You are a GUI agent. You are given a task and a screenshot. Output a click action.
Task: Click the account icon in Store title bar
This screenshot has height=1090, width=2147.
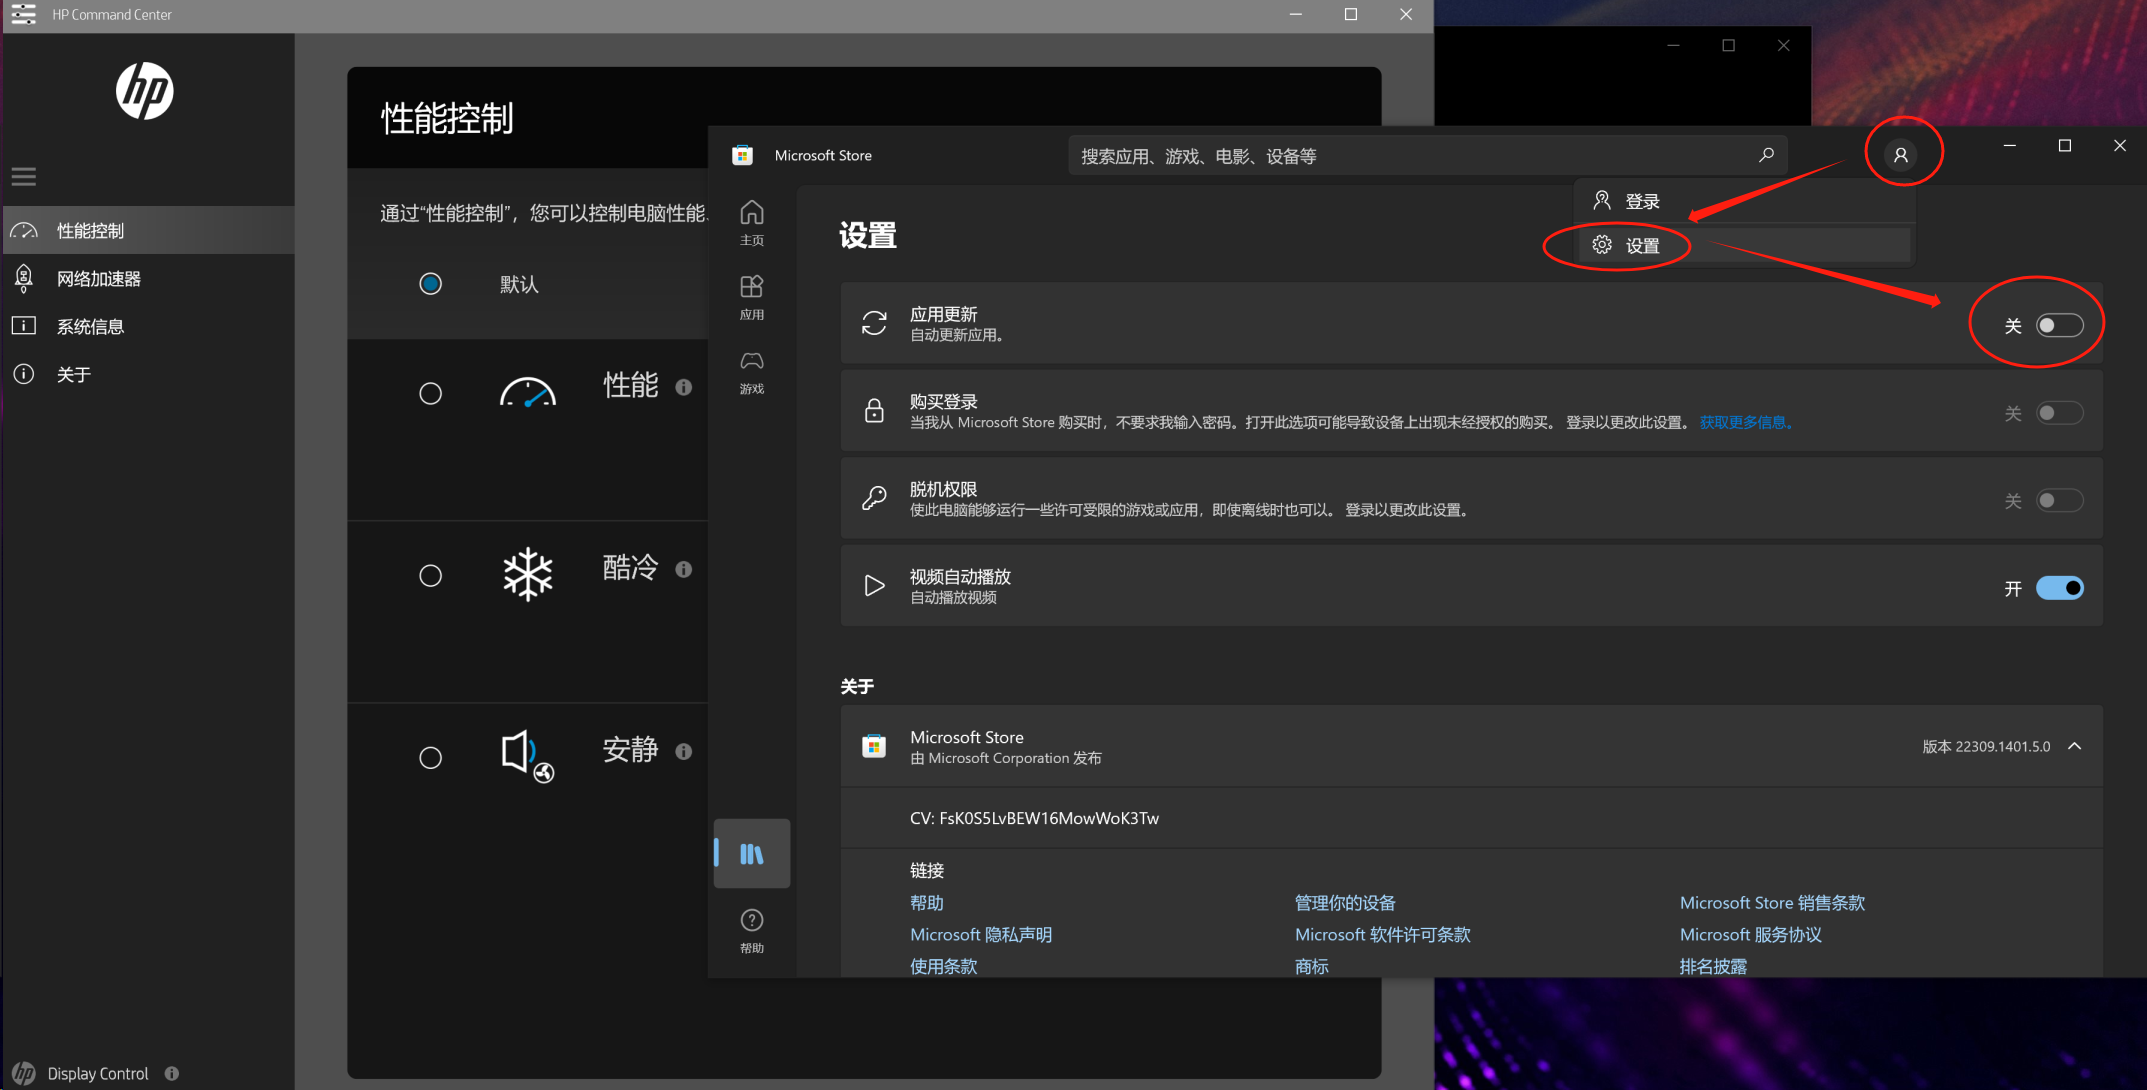click(x=1902, y=153)
